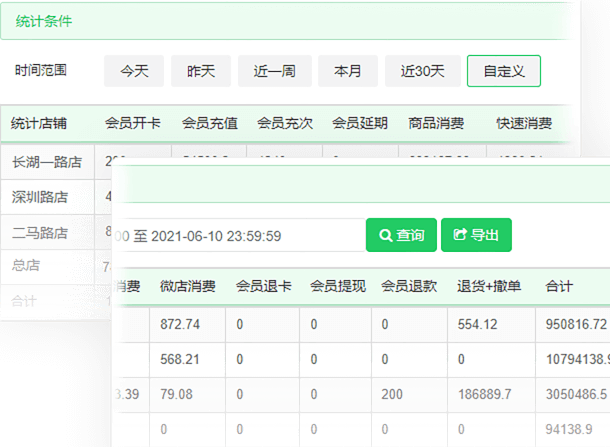Select the 自定义 custom range option

504,71
